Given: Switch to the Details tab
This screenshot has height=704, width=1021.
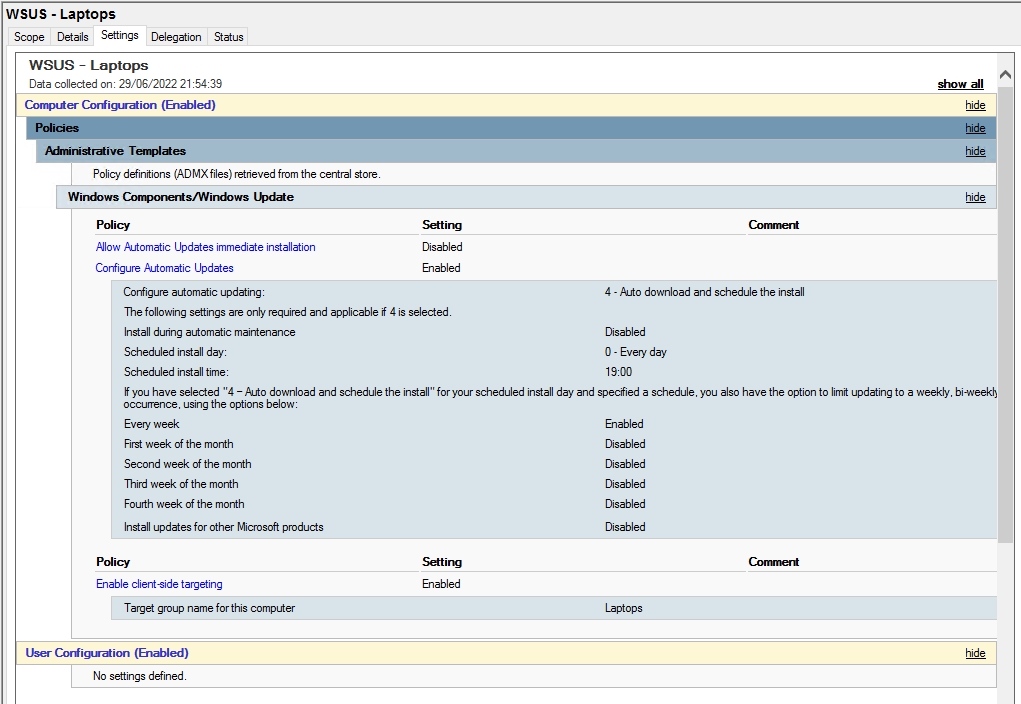Looking at the screenshot, I should [71, 37].
